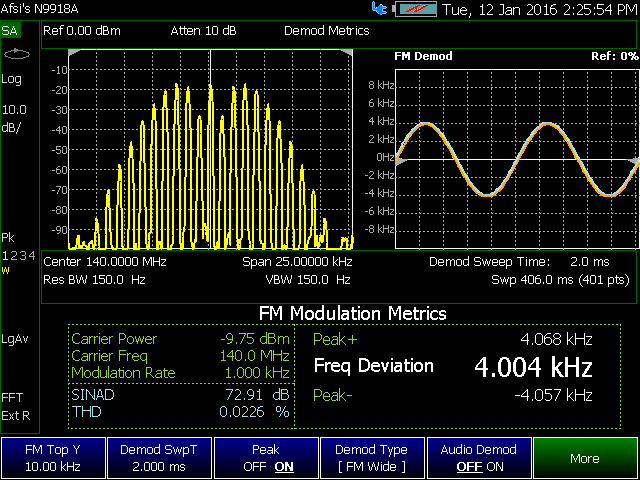Click the FM Demod graph title
The image size is (640, 480).
click(x=423, y=56)
